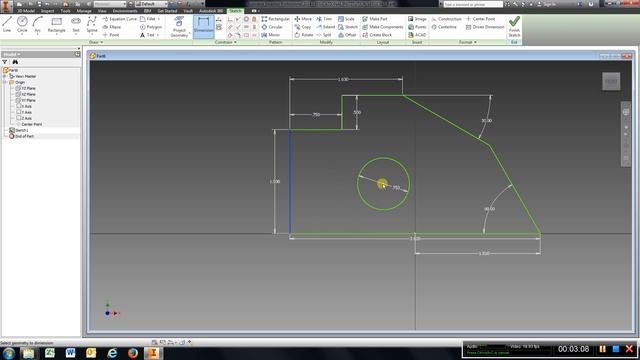Viewport: 640px width, 360px height.
Task: Select the Circle sketch tool
Action: point(22,24)
